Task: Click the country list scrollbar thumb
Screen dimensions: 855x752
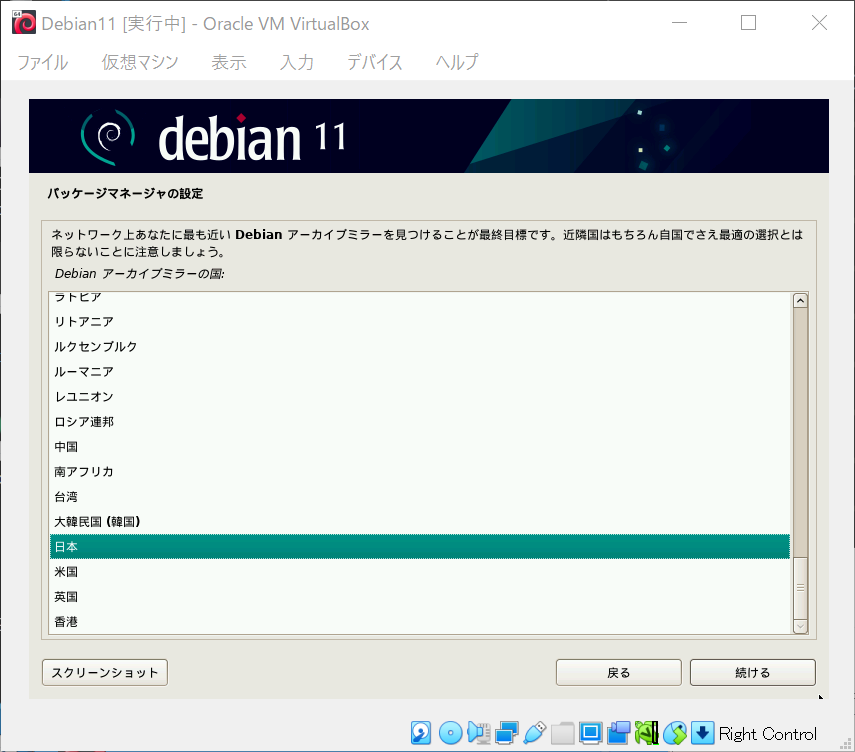Action: click(800, 588)
